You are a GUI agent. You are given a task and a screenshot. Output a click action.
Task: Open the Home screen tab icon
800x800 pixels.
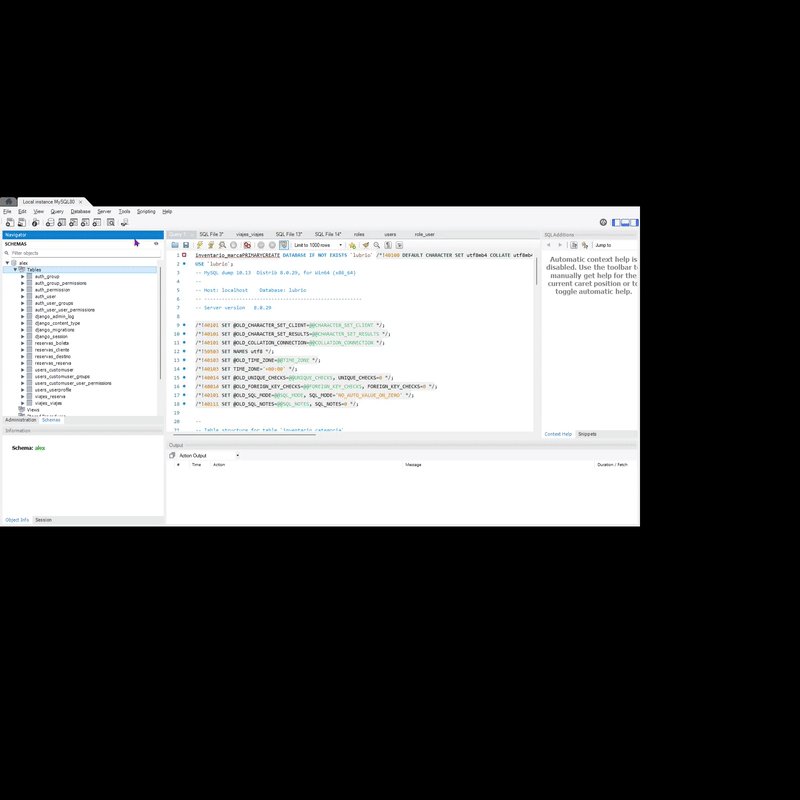[9, 202]
